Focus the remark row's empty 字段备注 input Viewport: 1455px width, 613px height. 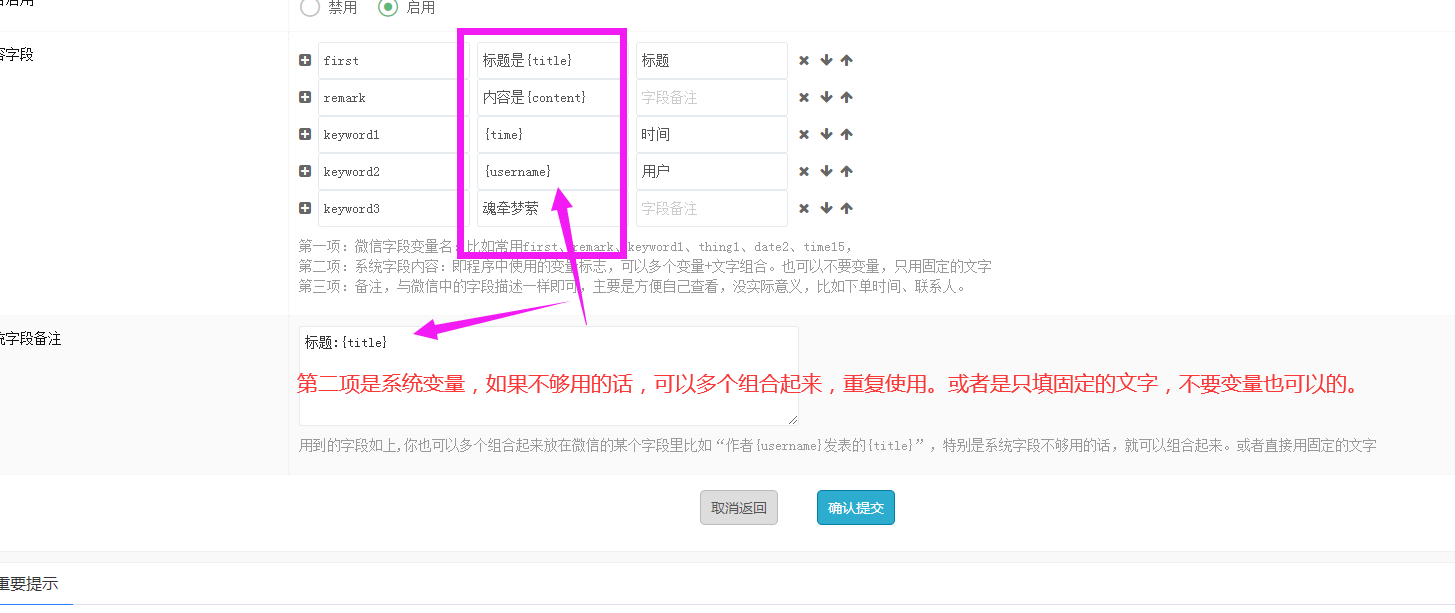[711, 98]
